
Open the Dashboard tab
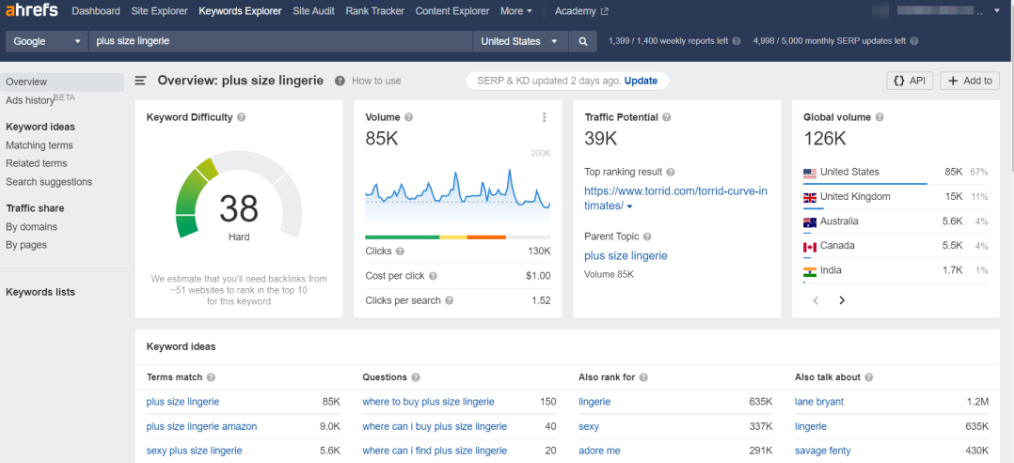pos(96,11)
